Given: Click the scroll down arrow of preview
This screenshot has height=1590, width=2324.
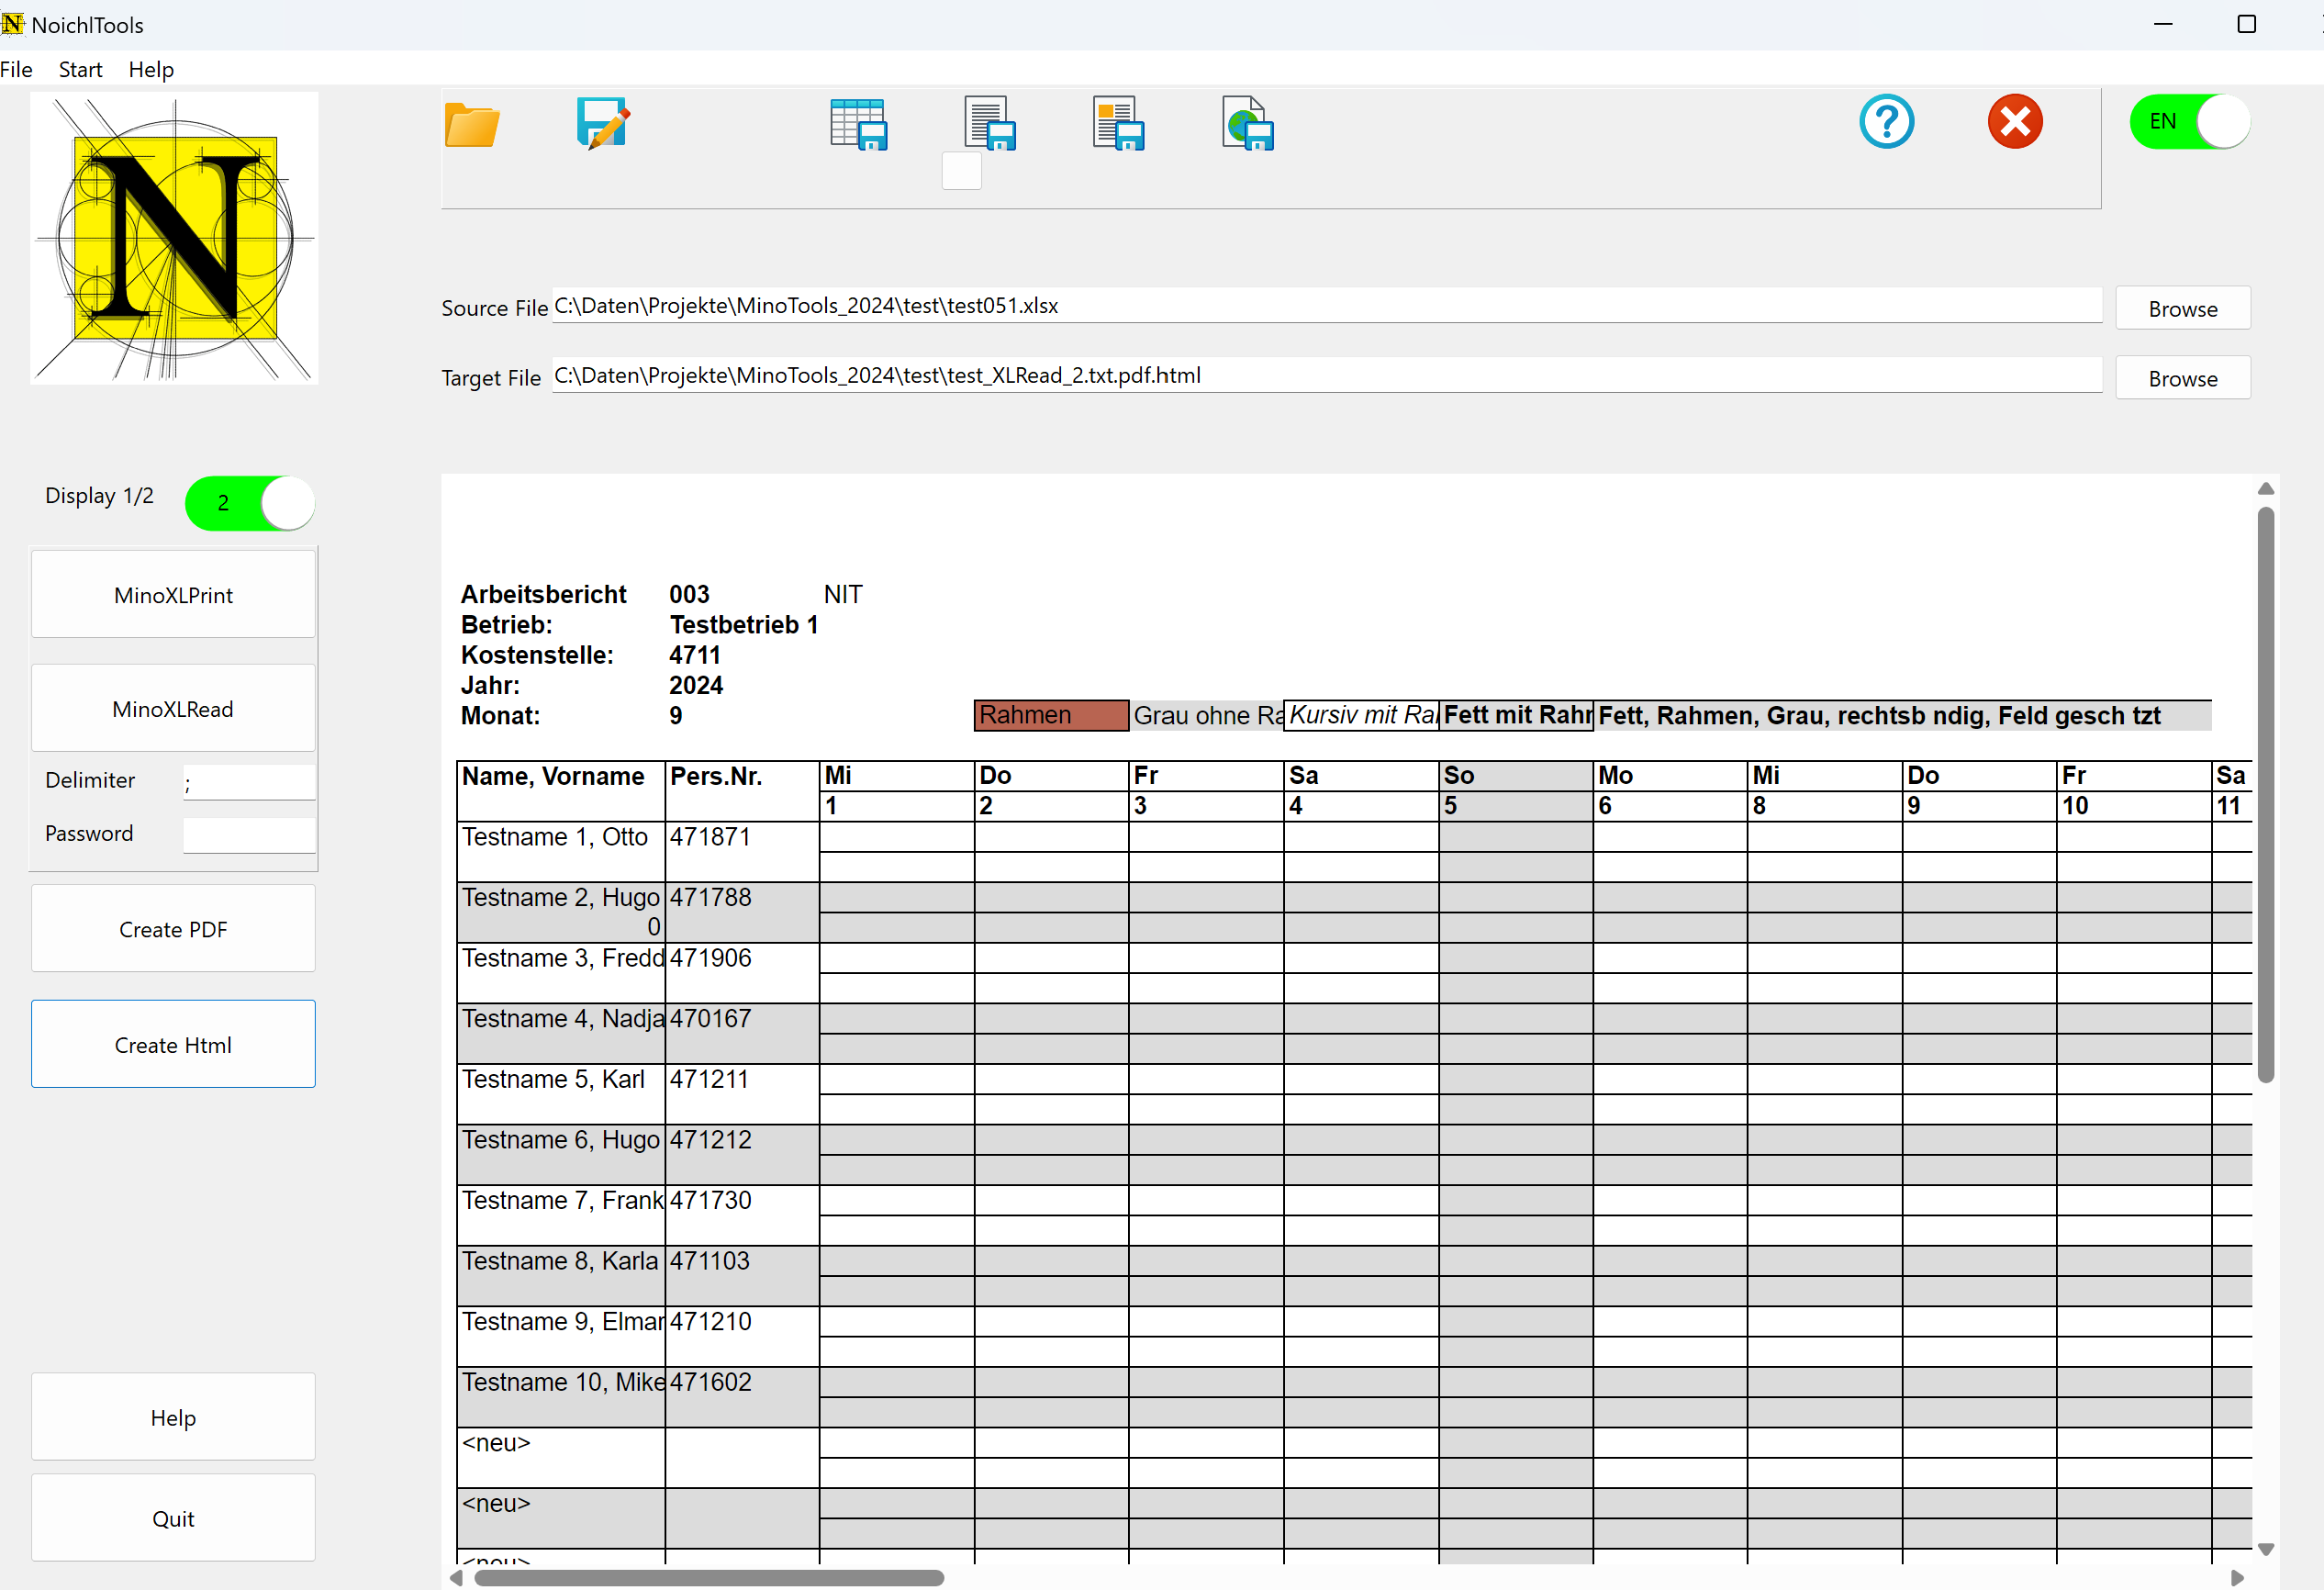Looking at the screenshot, I should coord(2266,1549).
